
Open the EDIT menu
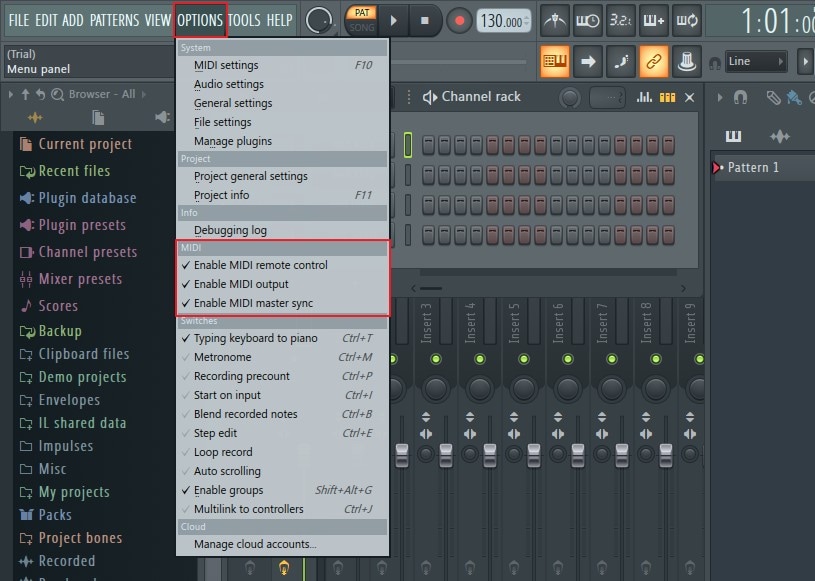pos(46,20)
